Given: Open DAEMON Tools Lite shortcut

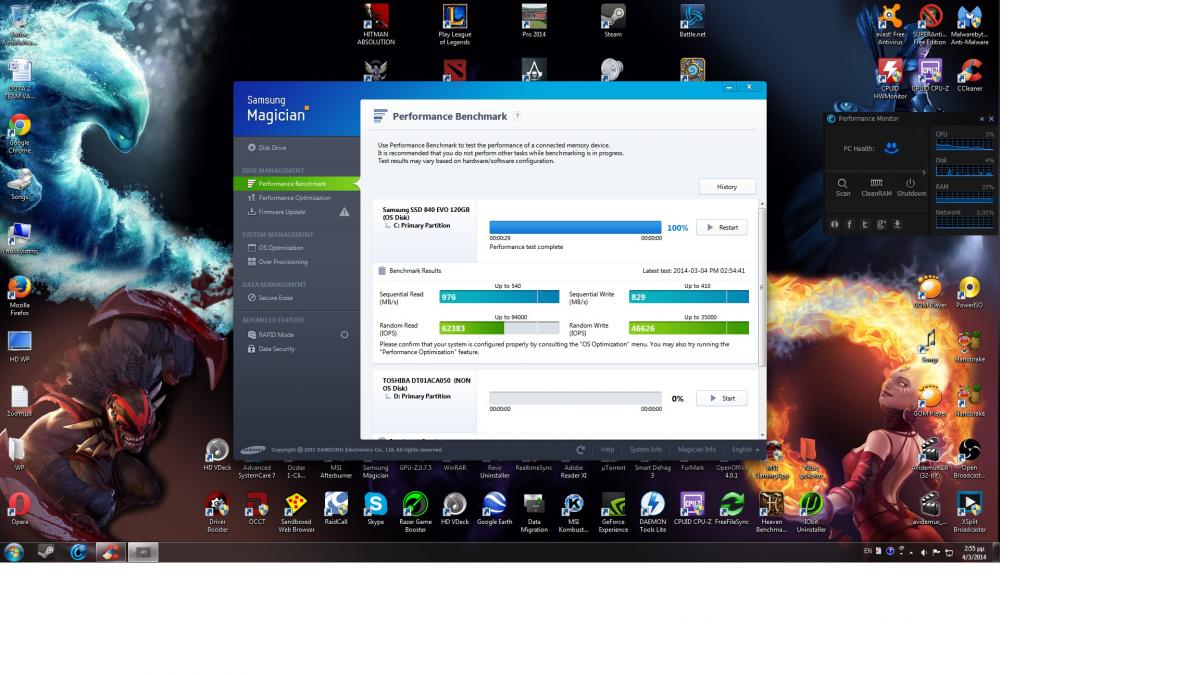Looking at the screenshot, I should pyautogui.click(x=652, y=510).
